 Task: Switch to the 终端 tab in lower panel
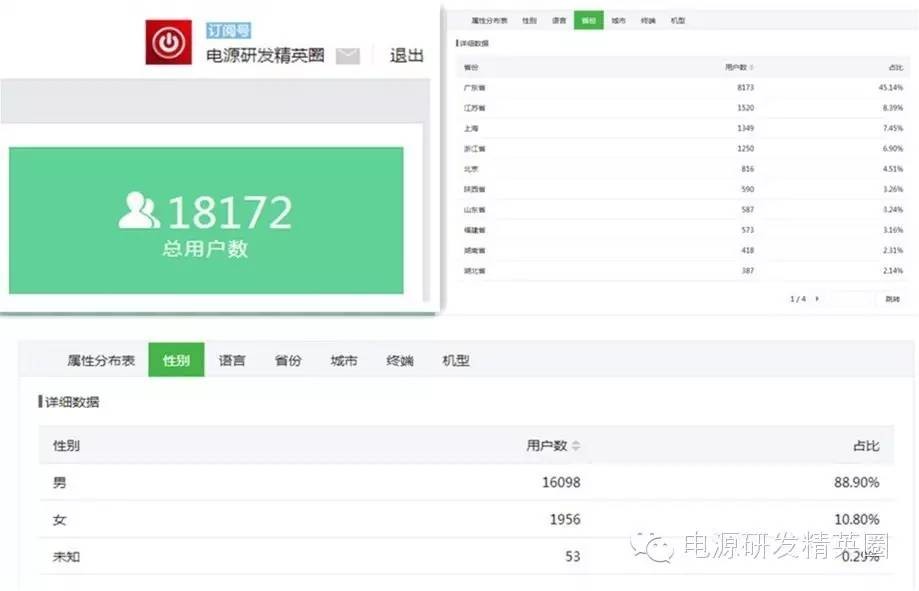click(399, 361)
